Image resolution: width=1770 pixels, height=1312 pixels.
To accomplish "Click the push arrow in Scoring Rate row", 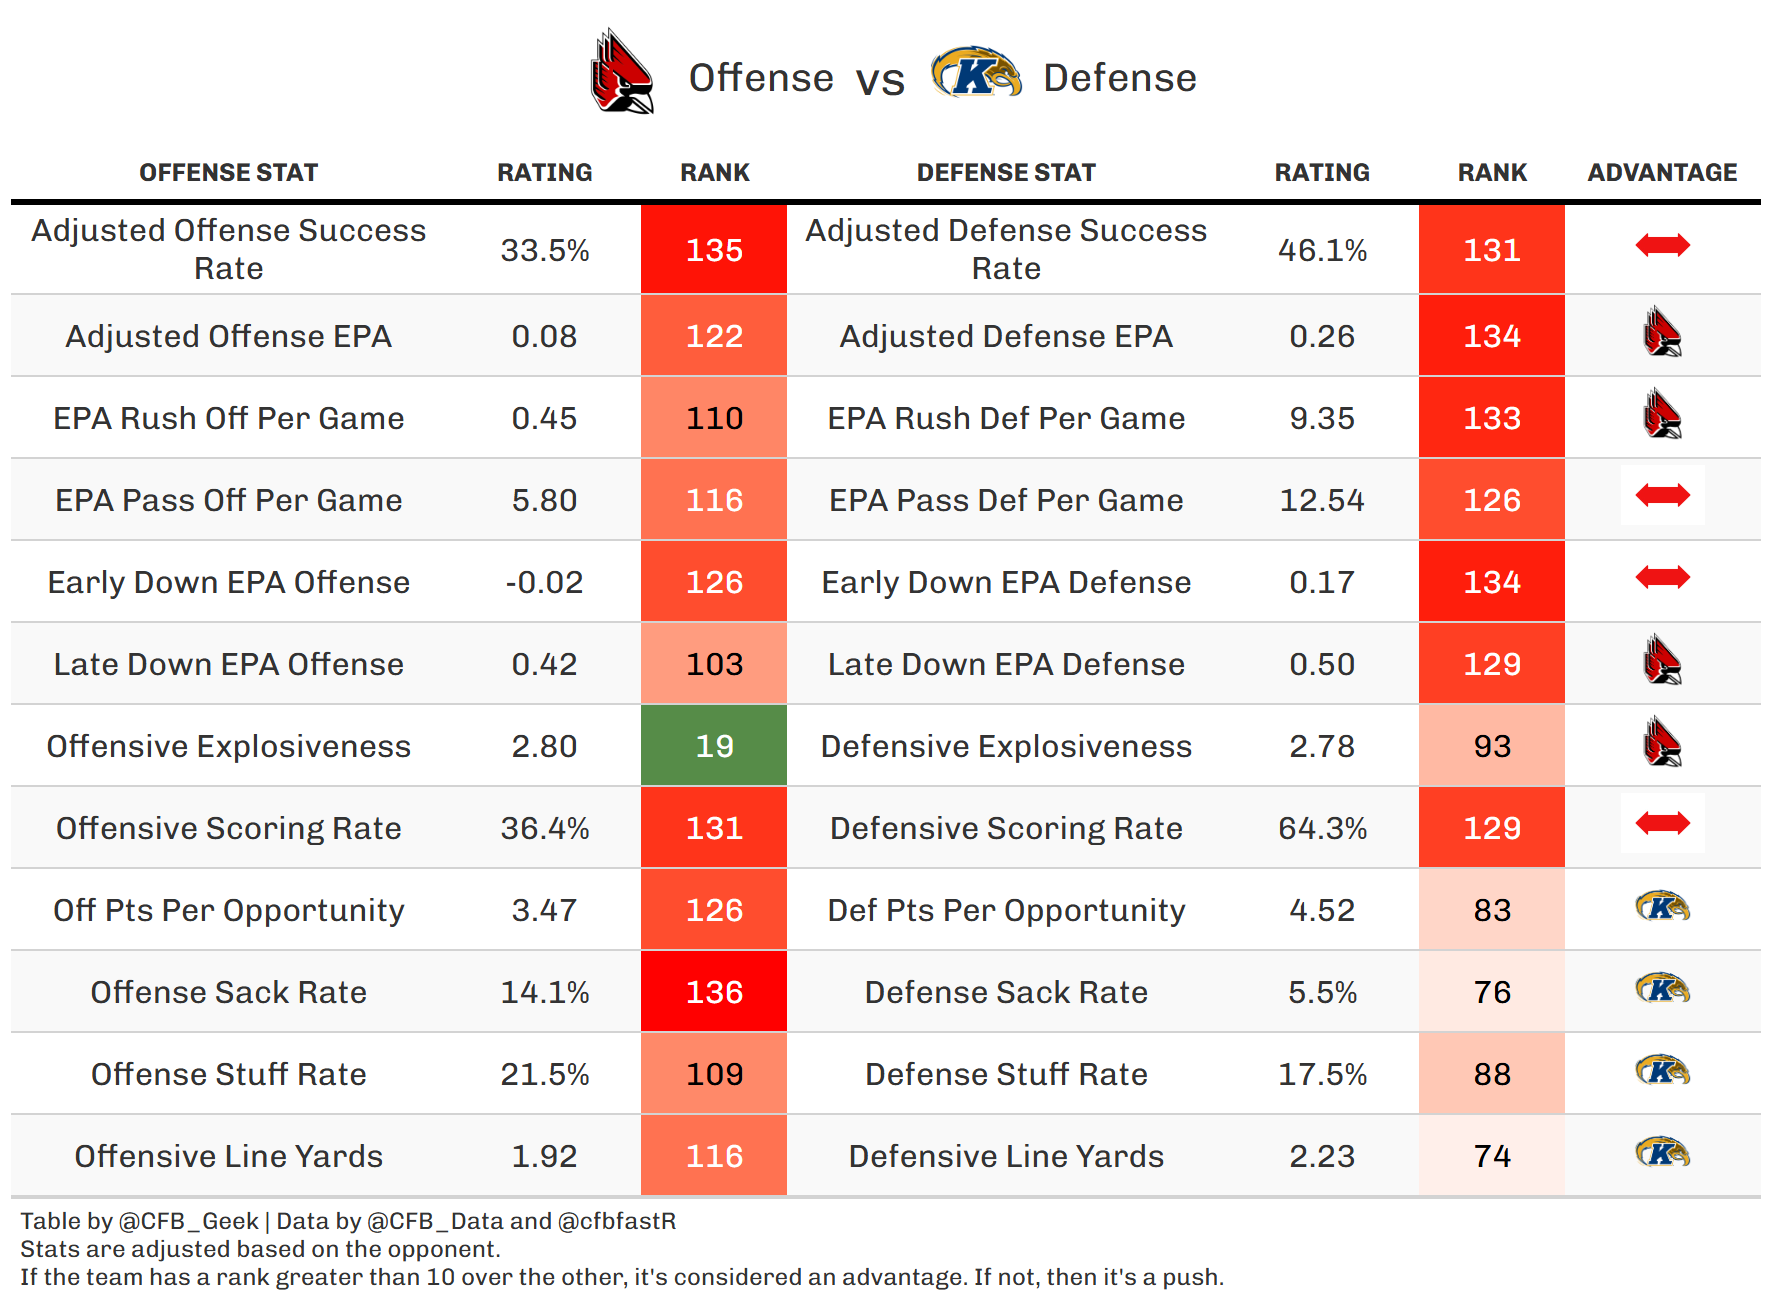I will tap(1662, 823).
